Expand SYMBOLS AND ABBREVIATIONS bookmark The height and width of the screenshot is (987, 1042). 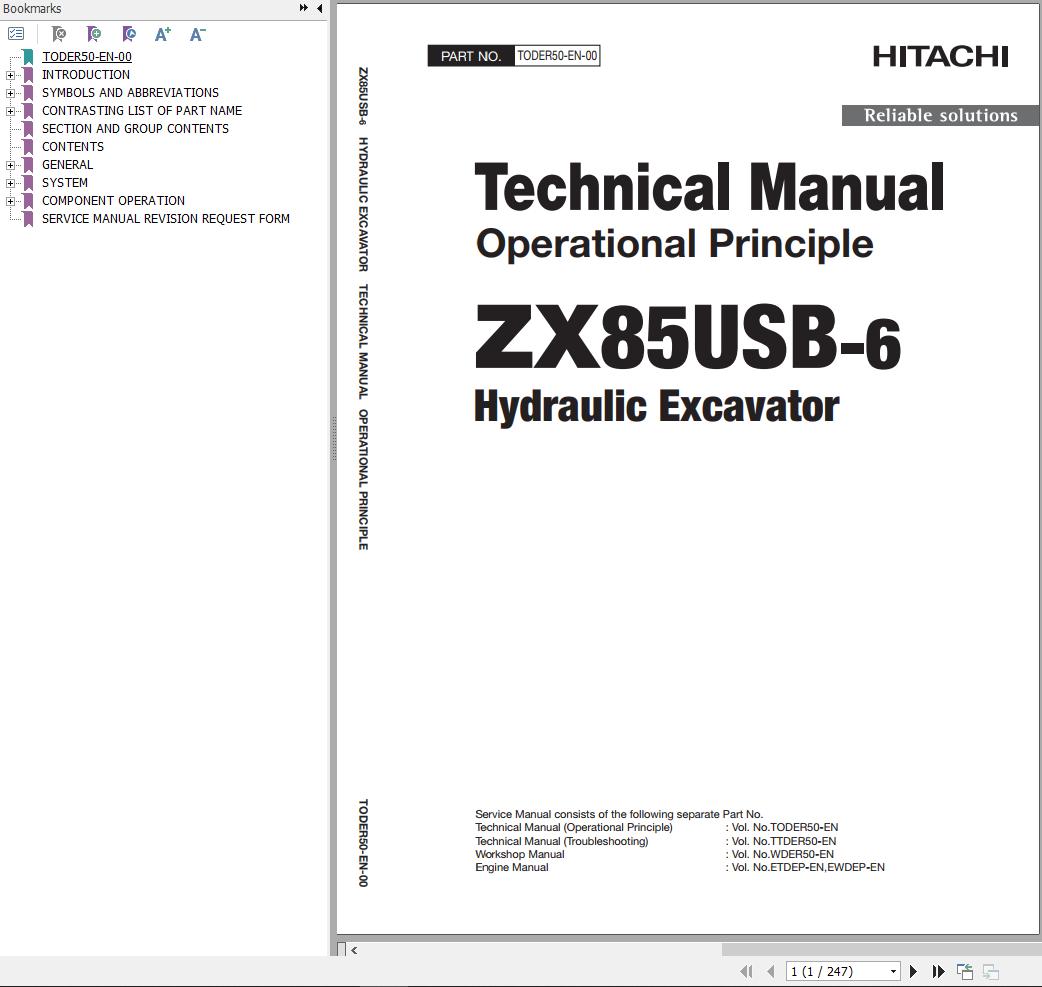(x=10, y=94)
